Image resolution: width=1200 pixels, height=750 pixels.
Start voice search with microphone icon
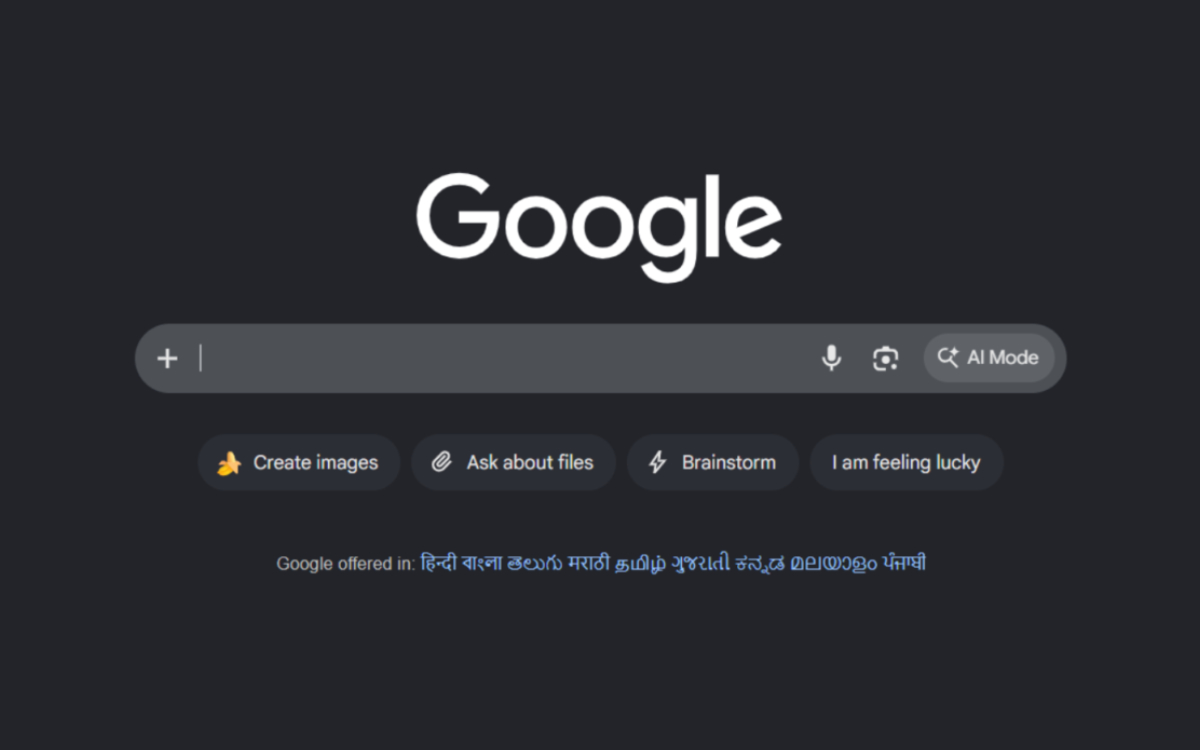[831, 358]
